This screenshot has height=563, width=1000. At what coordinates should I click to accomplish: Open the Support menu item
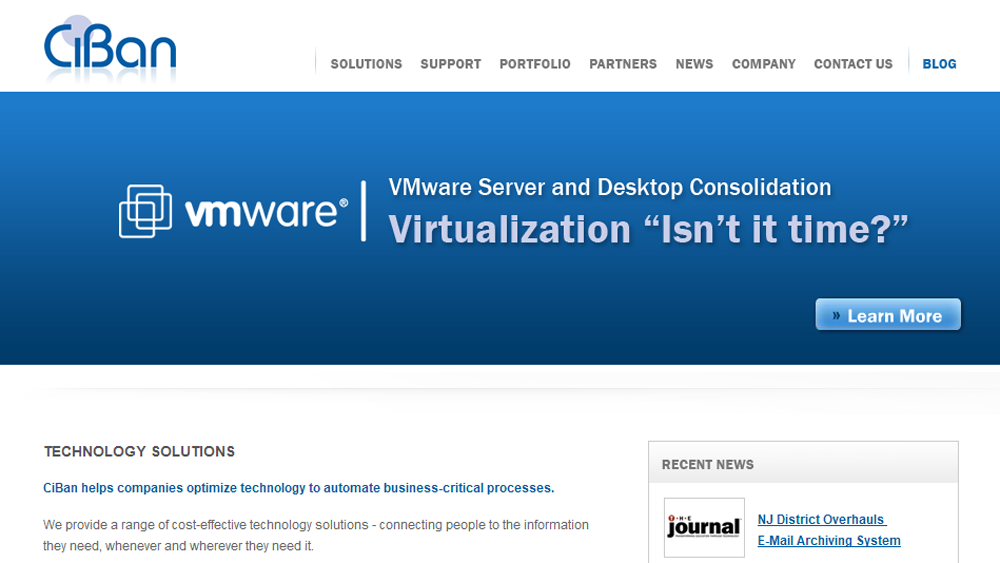pyautogui.click(x=450, y=64)
